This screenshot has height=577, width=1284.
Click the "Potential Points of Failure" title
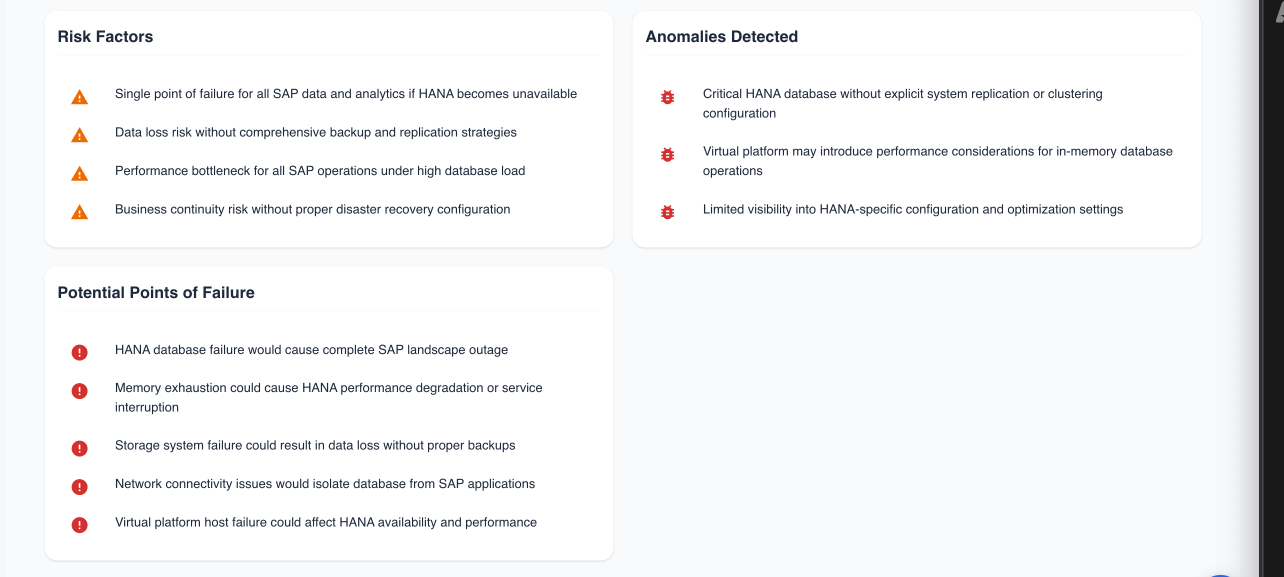pyautogui.click(x=155, y=292)
